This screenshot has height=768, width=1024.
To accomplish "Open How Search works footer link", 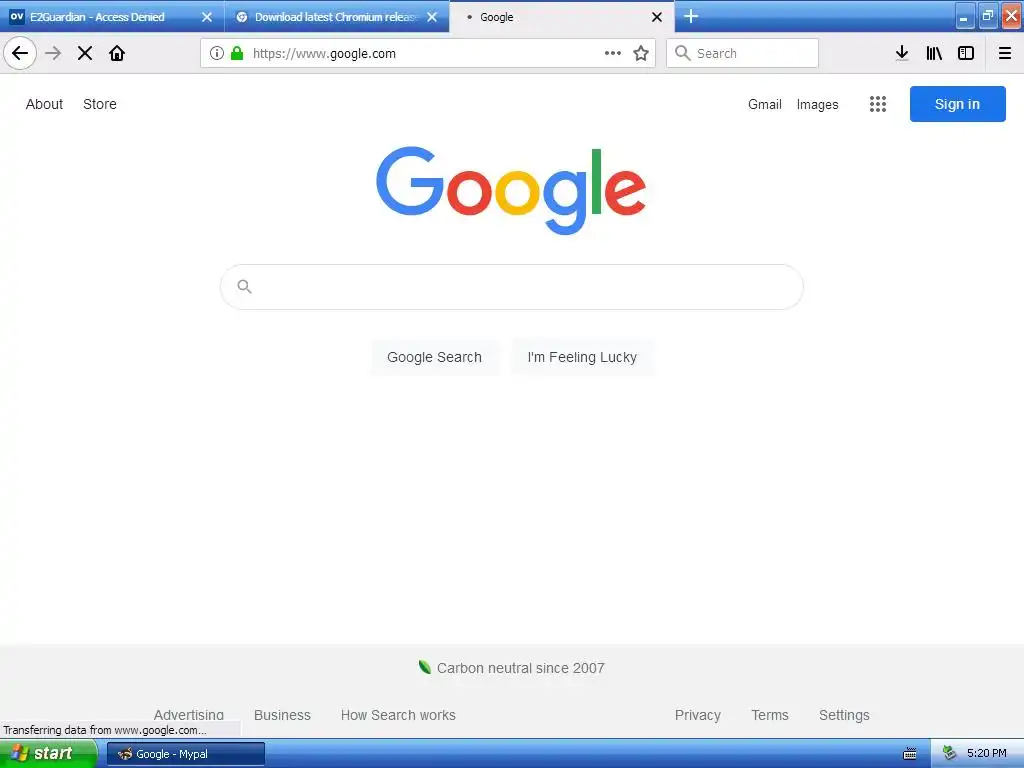I will 398,715.
